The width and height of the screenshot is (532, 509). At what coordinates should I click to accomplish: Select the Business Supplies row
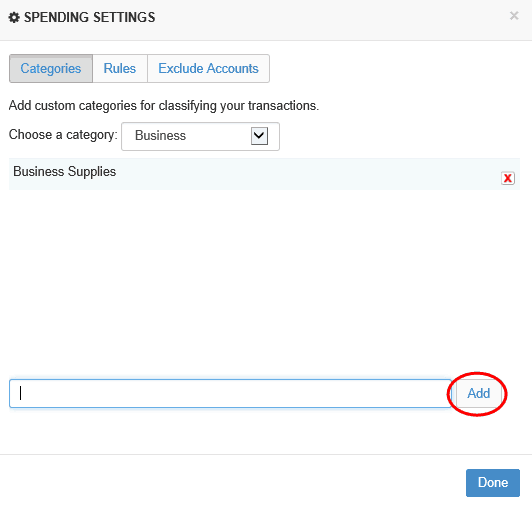264,174
